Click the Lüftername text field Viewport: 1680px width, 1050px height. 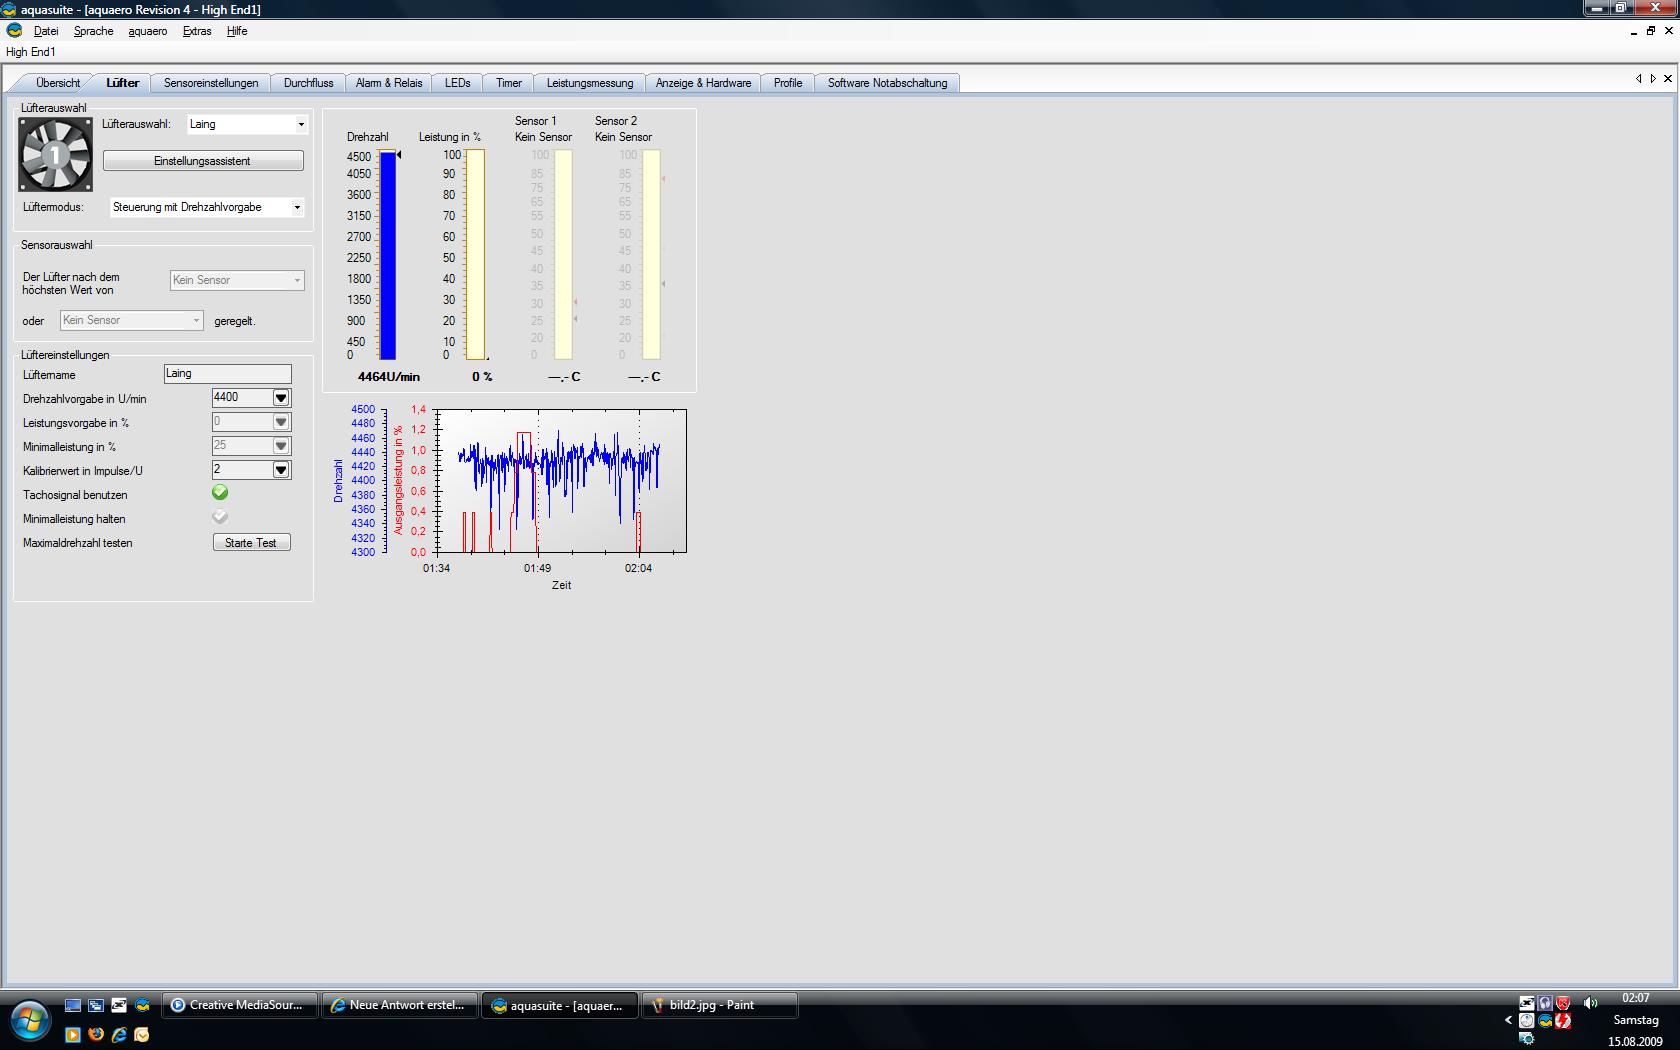tap(227, 374)
